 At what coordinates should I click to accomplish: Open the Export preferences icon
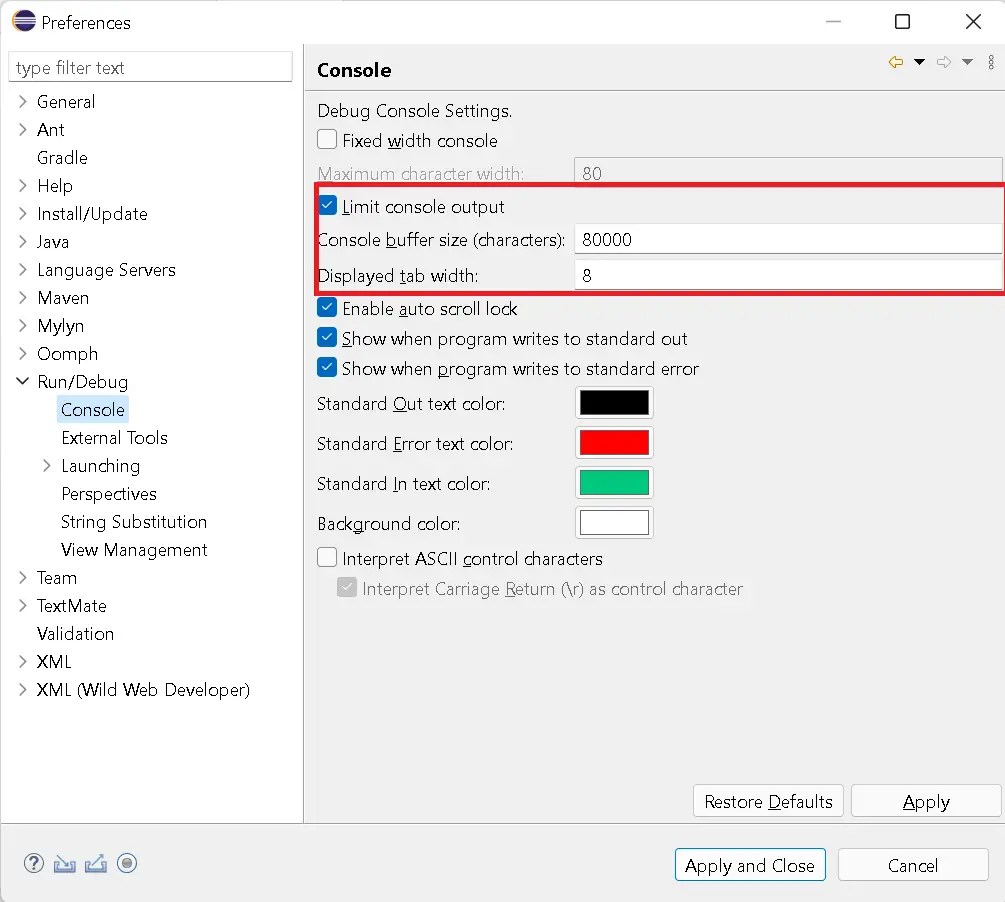tap(95, 863)
